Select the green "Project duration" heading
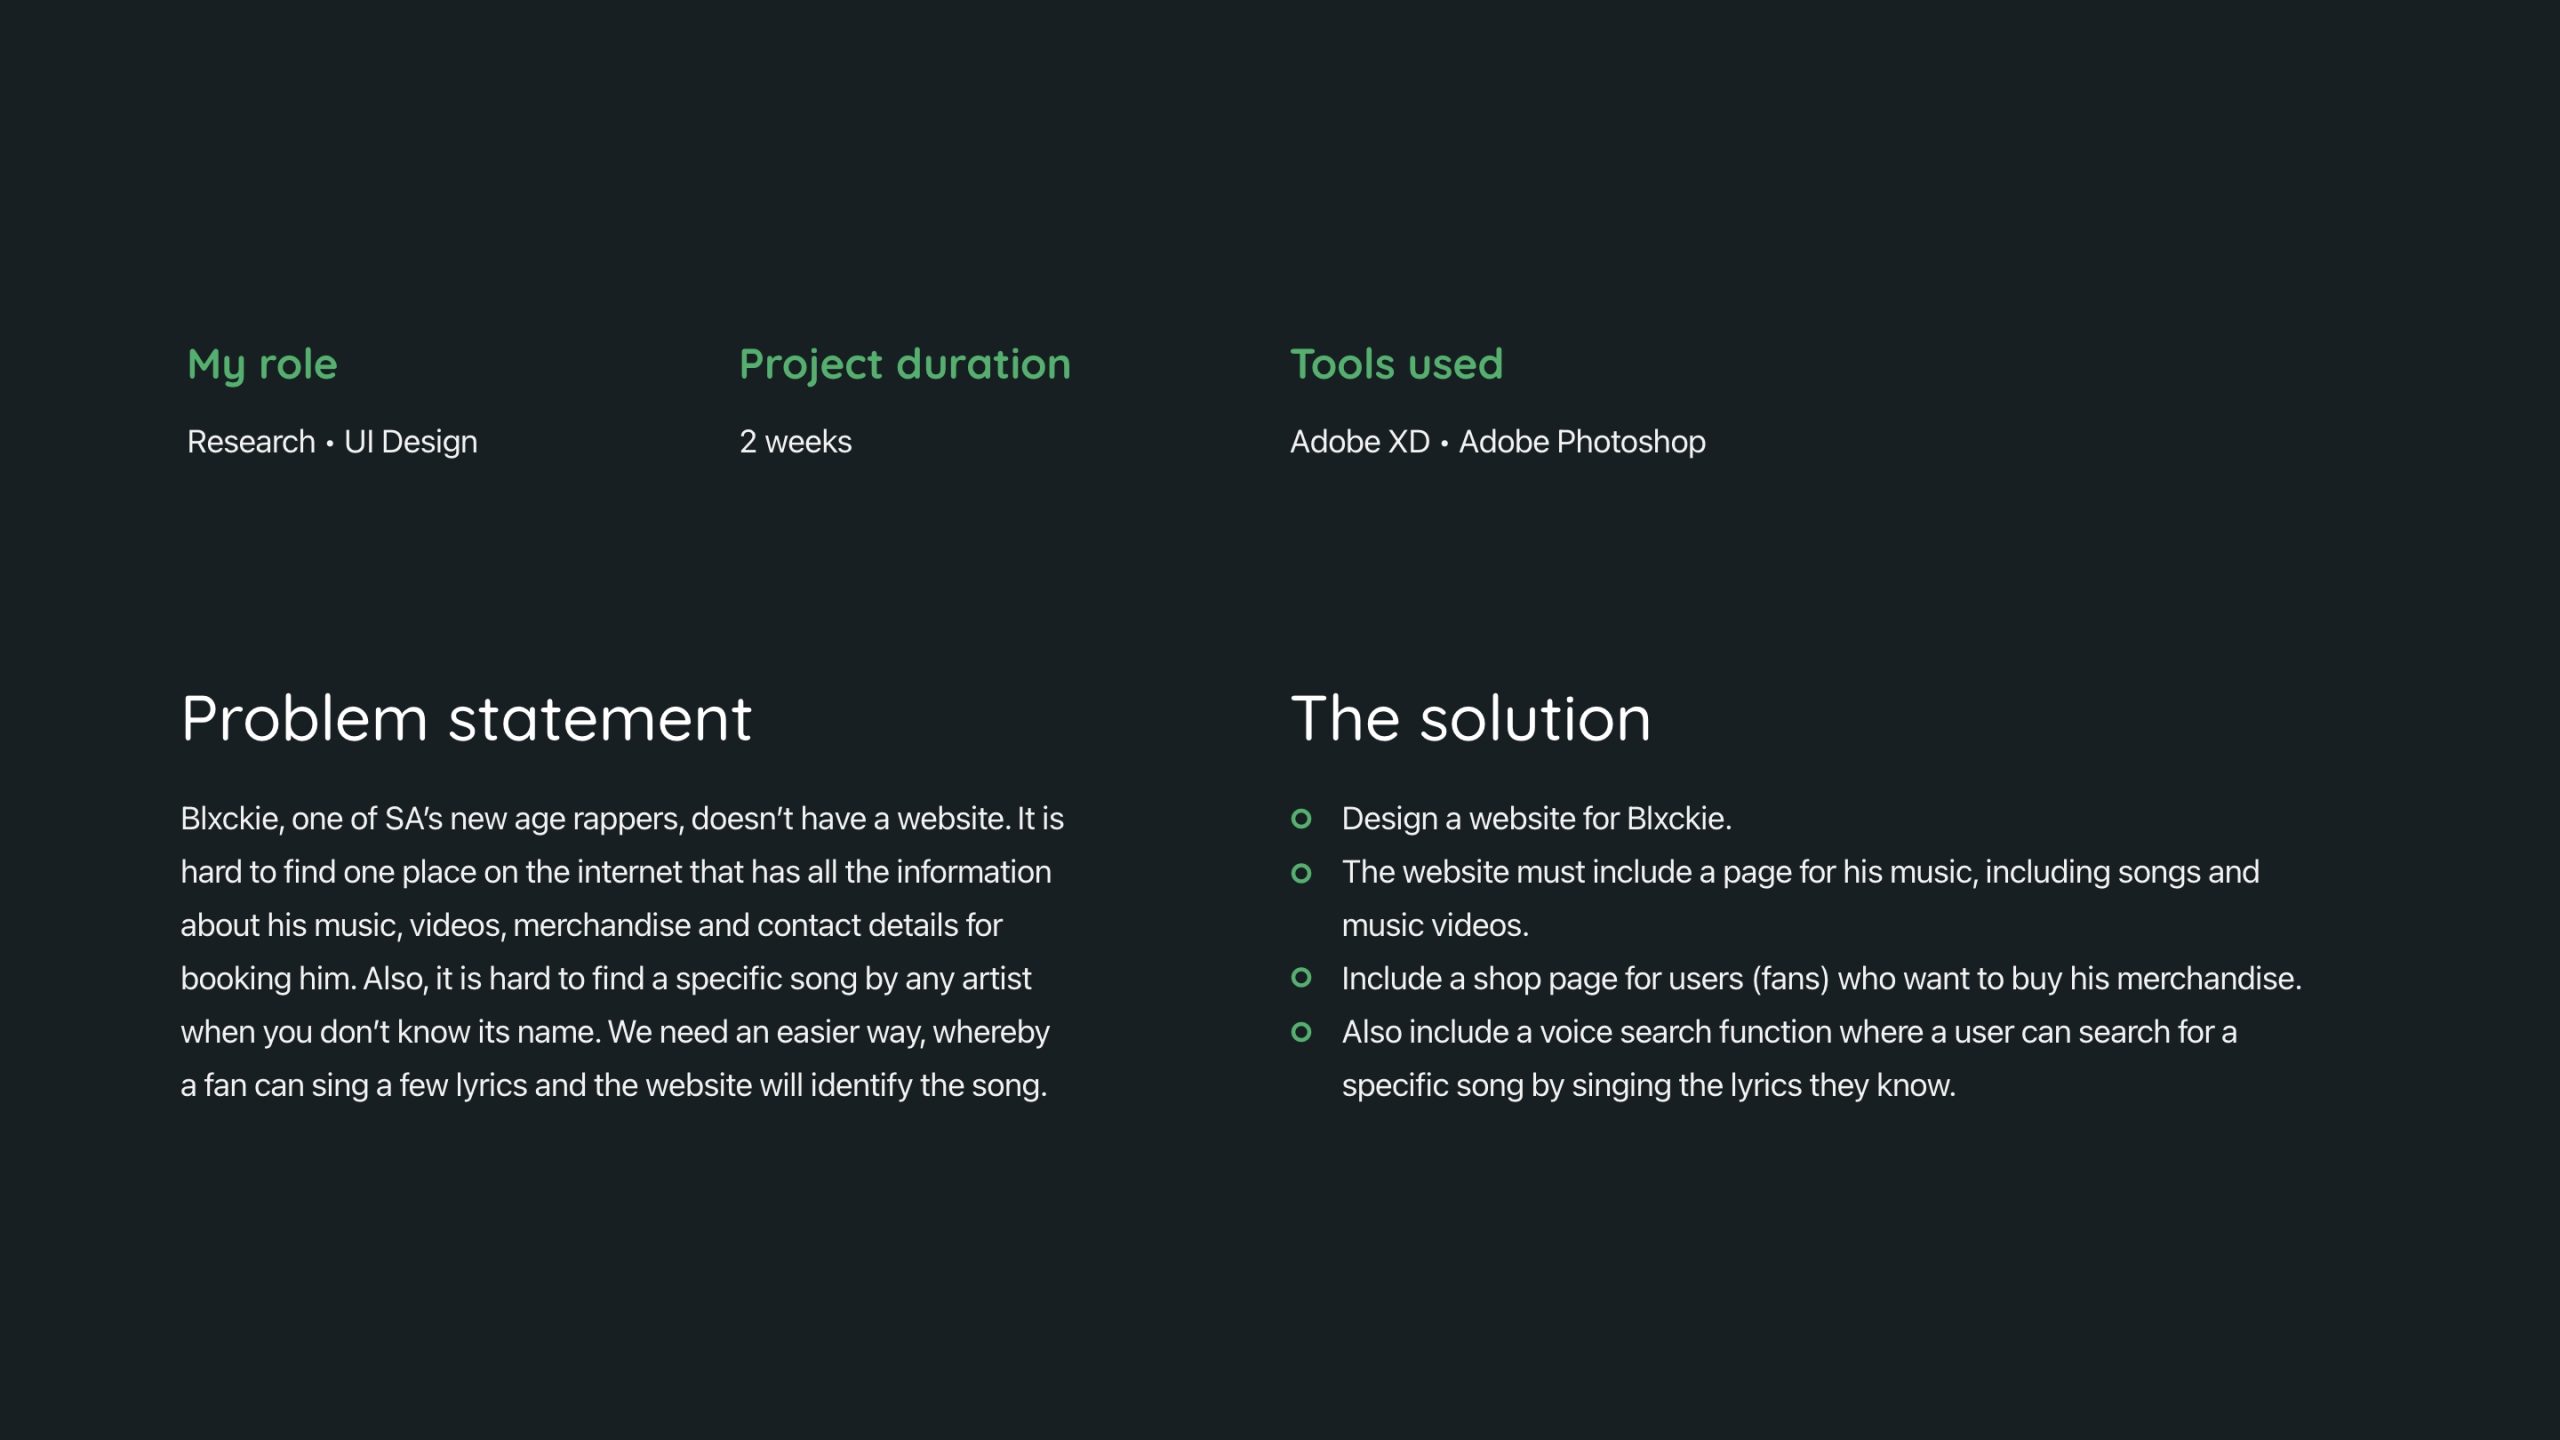The image size is (2560, 1440). click(904, 364)
